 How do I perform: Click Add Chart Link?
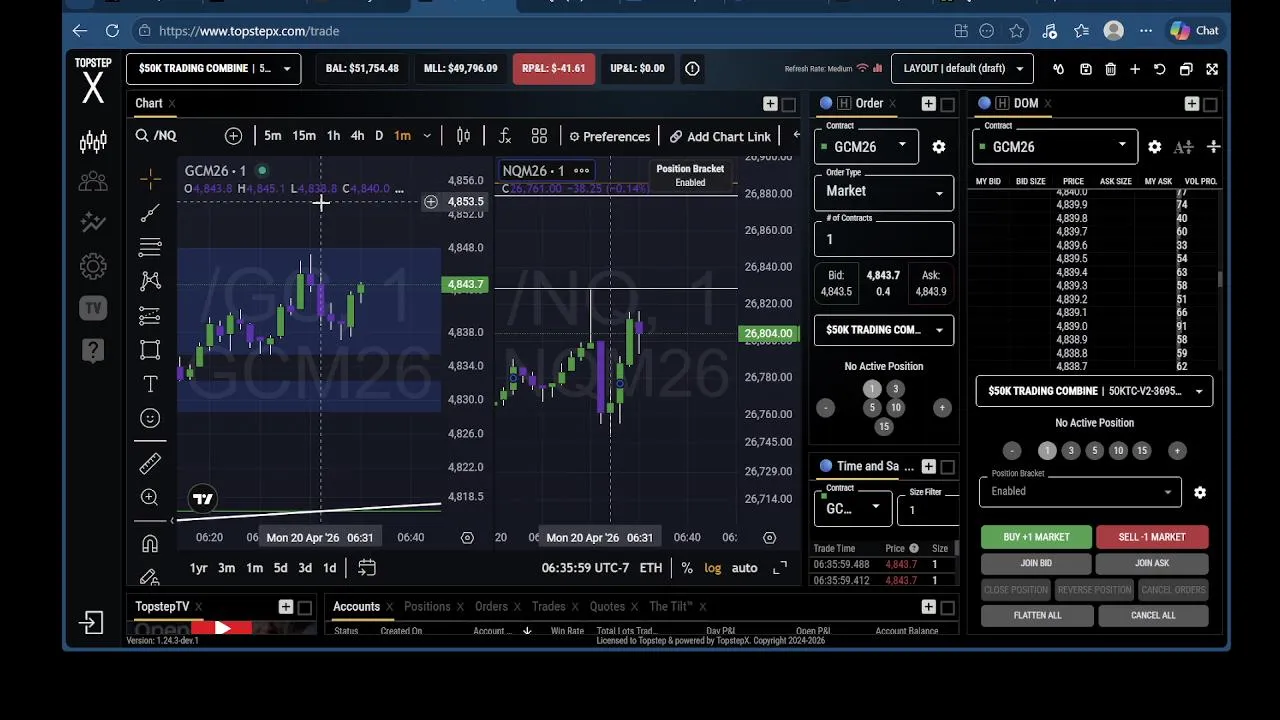pyautogui.click(x=720, y=136)
